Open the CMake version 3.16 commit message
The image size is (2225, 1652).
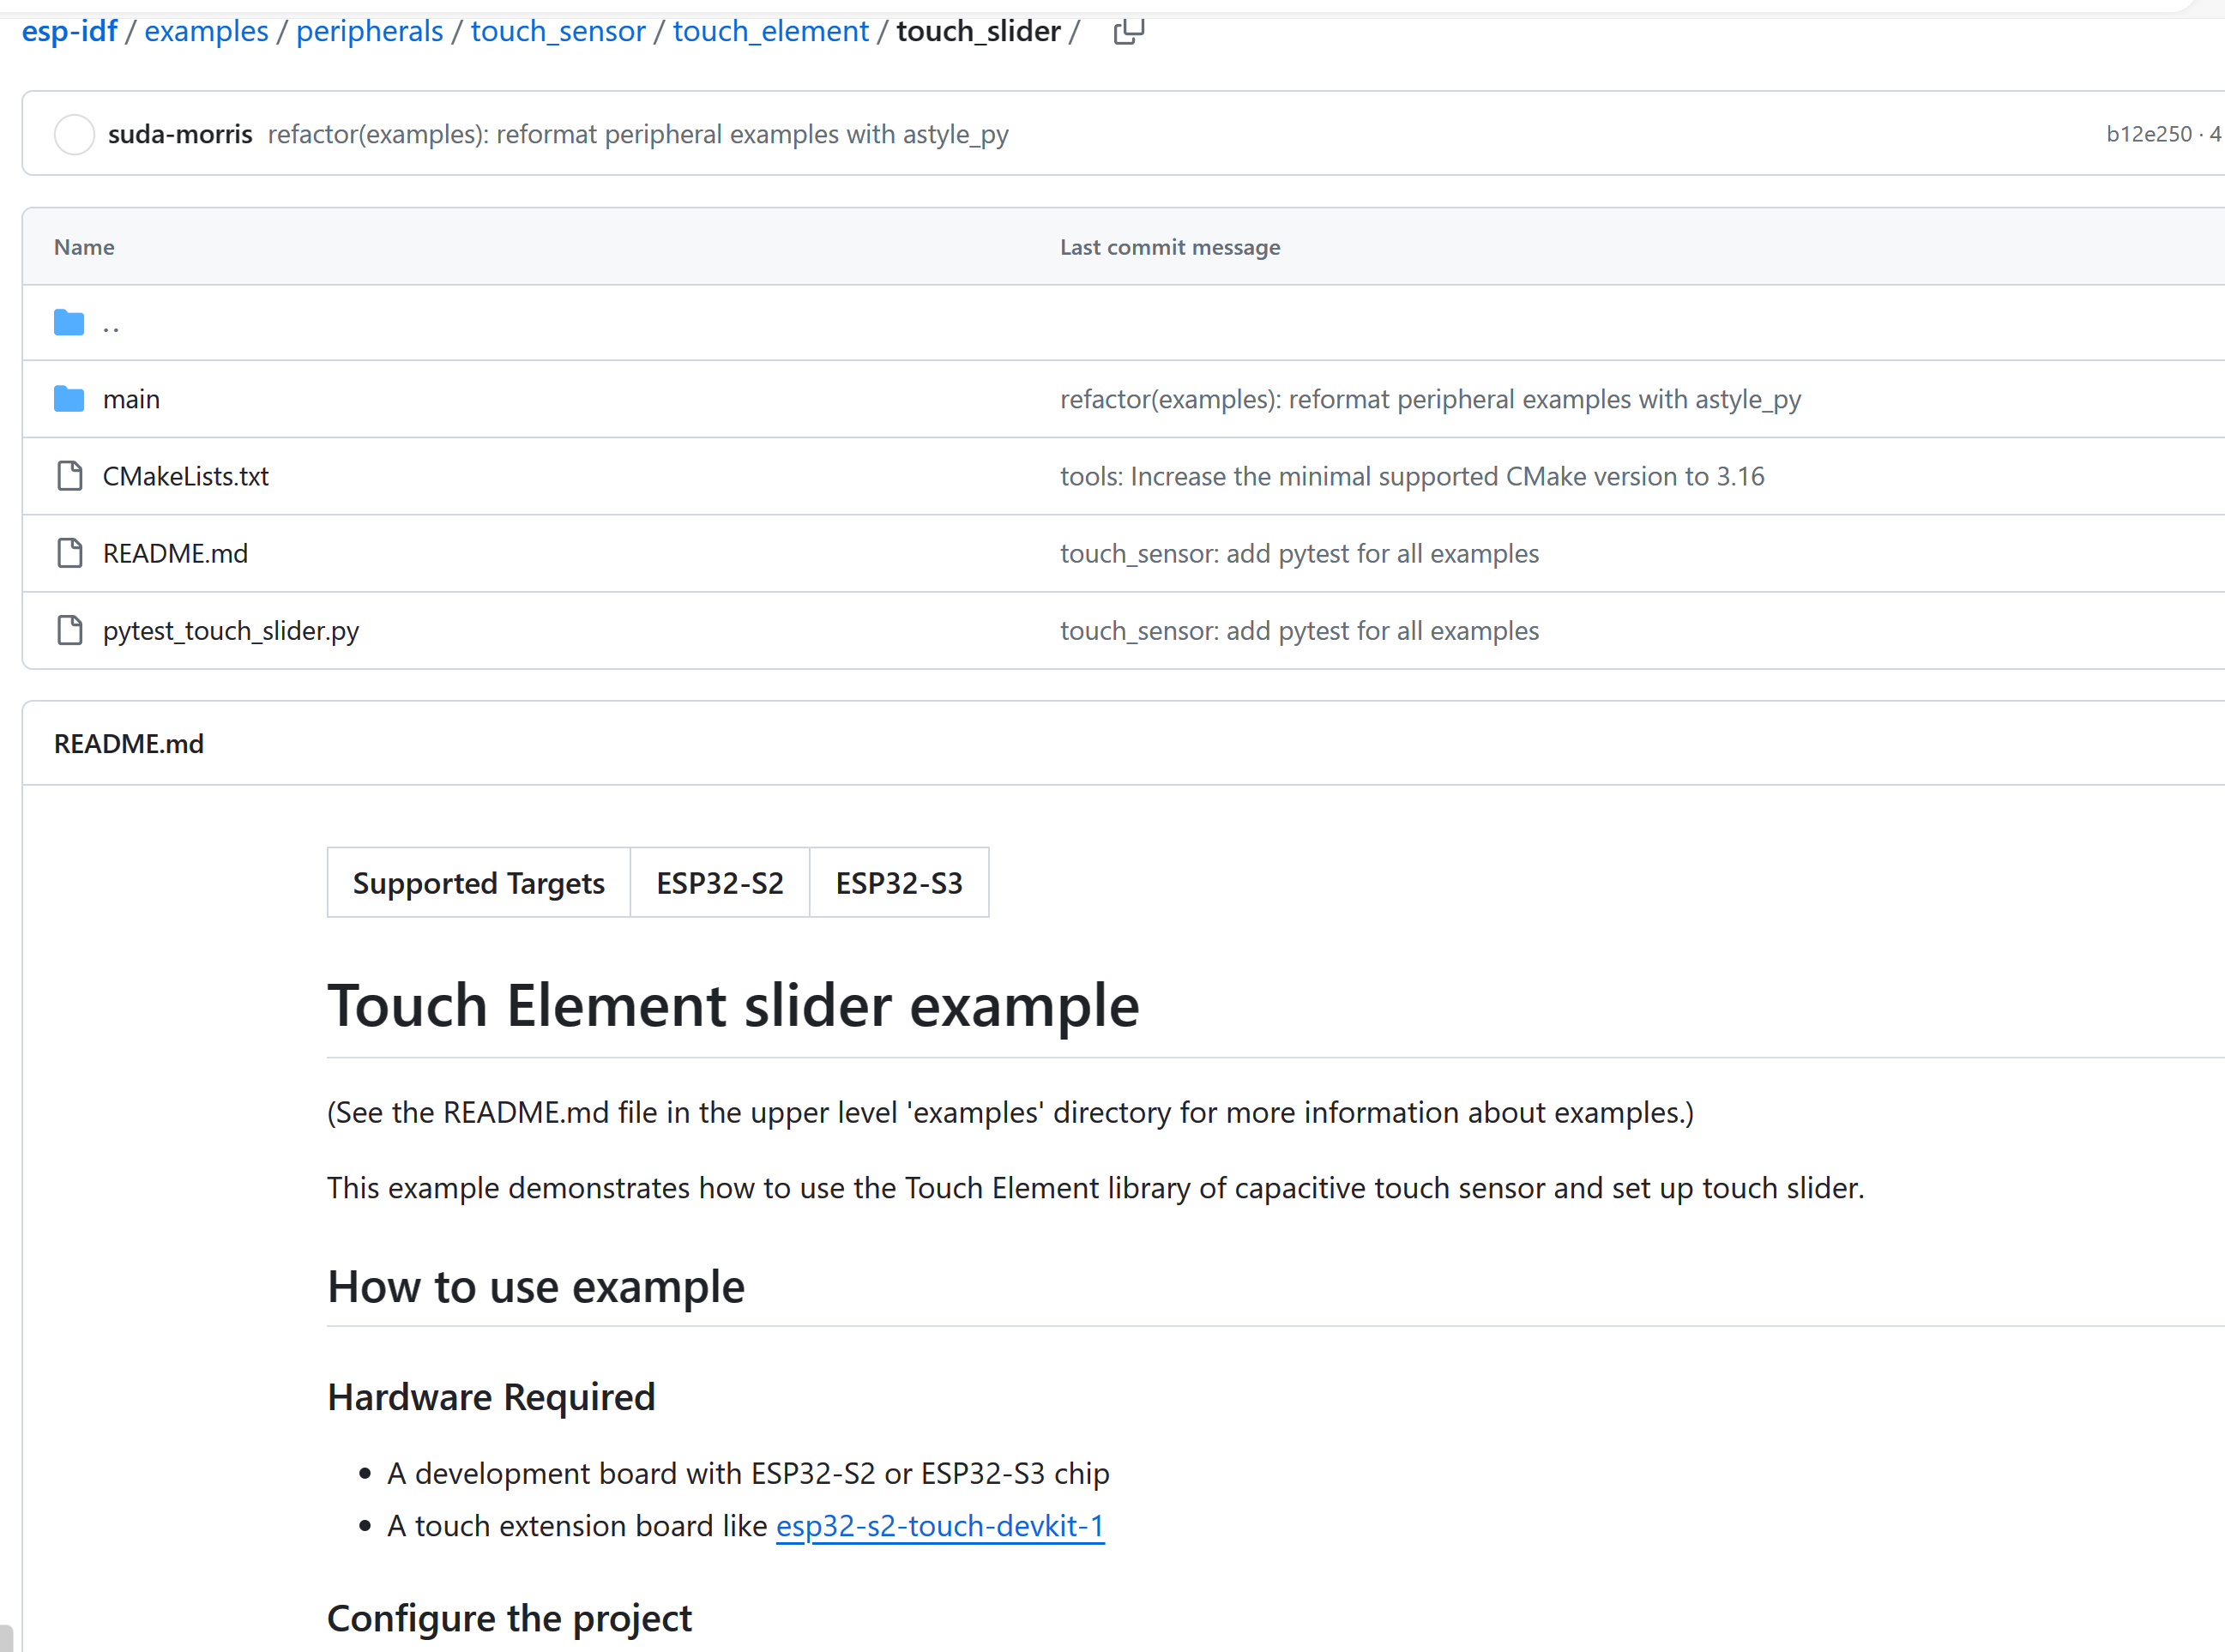point(1411,477)
